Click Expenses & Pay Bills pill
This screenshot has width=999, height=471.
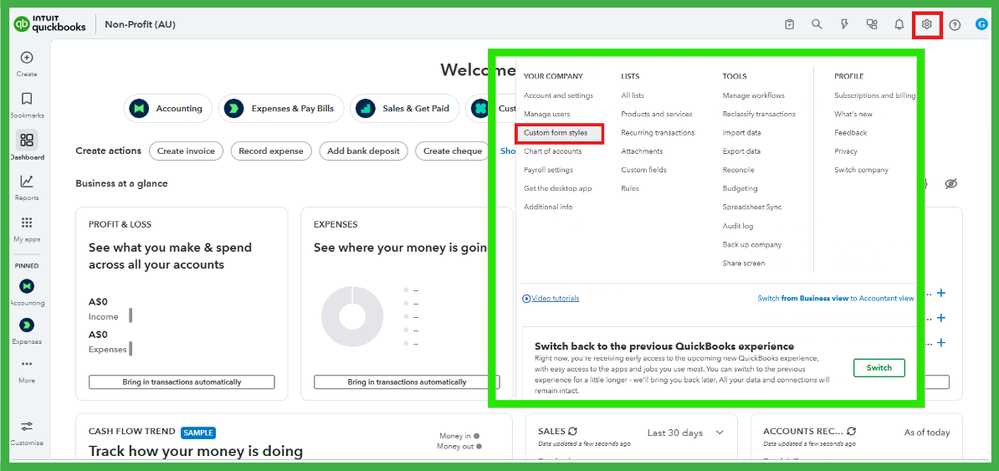pyautogui.click(x=281, y=108)
